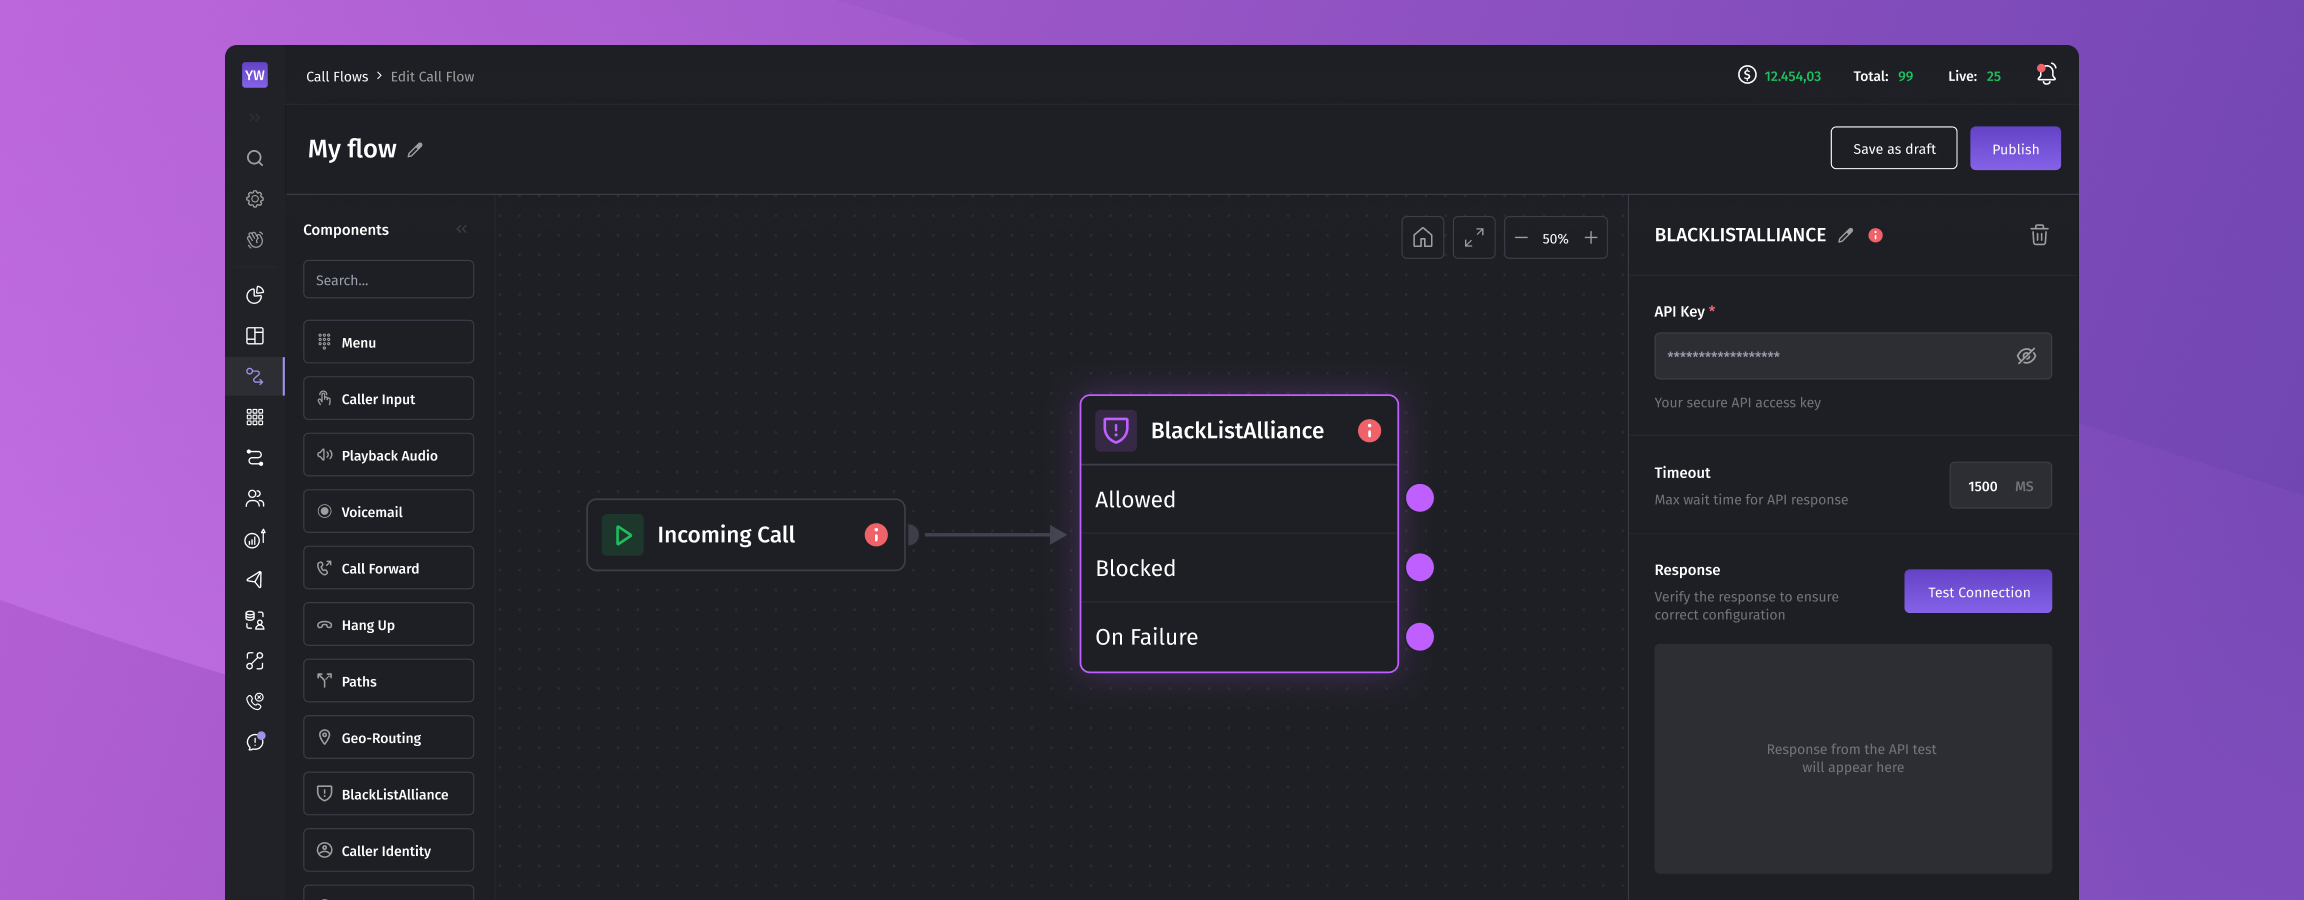
Task: Open the dashboard layout sidebar icon
Action: coord(255,336)
